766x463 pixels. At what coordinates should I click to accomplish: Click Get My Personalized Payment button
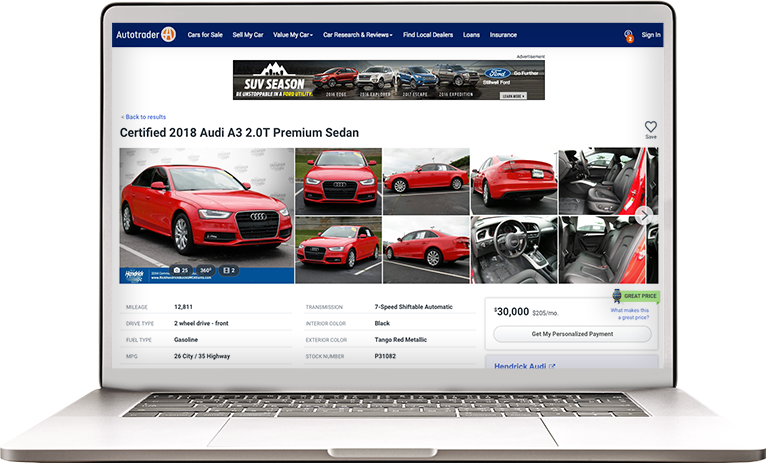(572, 334)
